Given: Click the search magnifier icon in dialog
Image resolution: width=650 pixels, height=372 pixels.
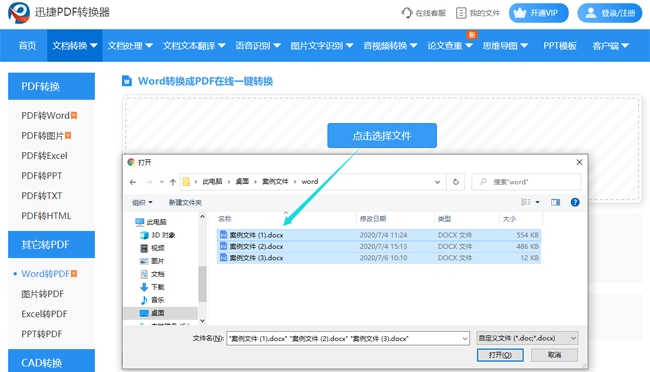Looking at the screenshot, I should tap(483, 182).
